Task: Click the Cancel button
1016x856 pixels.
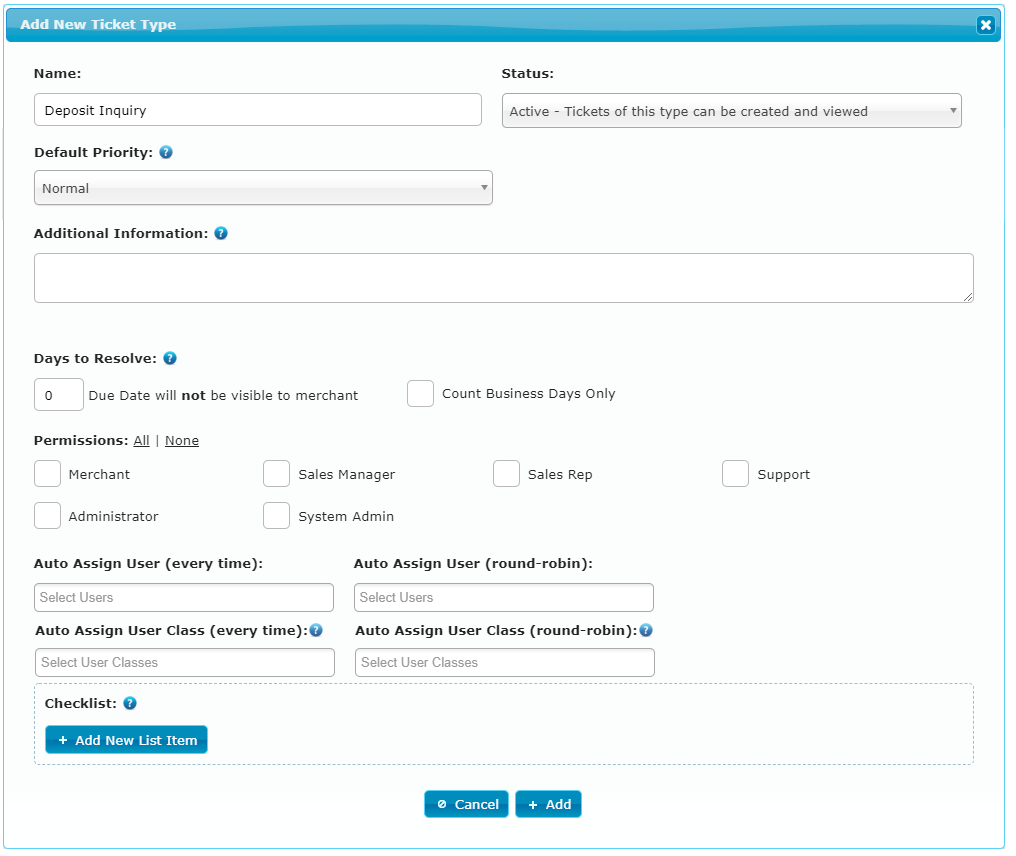Action: pyautogui.click(x=466, y=804)
